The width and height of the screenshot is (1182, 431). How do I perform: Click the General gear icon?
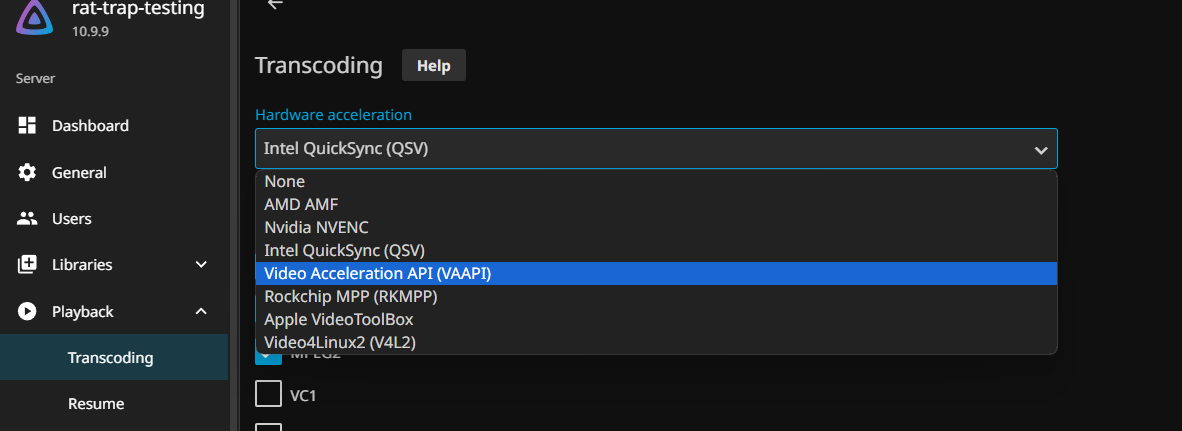27,172
